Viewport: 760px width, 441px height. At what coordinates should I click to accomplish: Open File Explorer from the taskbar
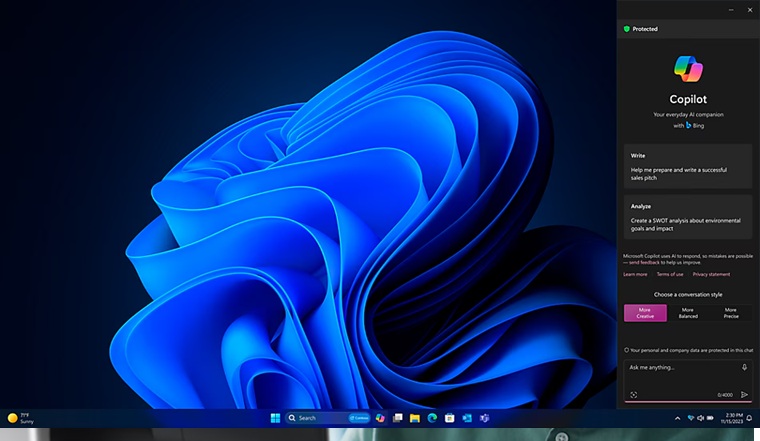pyautogui.click(x=415, y=418)
